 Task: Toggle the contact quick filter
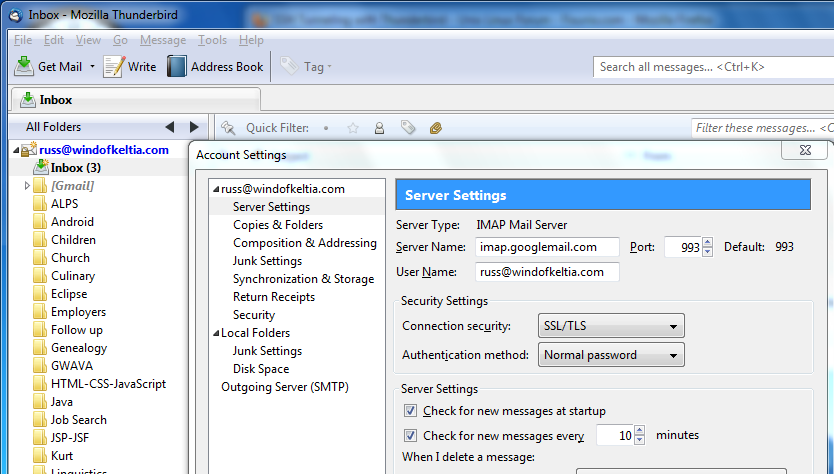pyautogui.click(x=379, y=128)
